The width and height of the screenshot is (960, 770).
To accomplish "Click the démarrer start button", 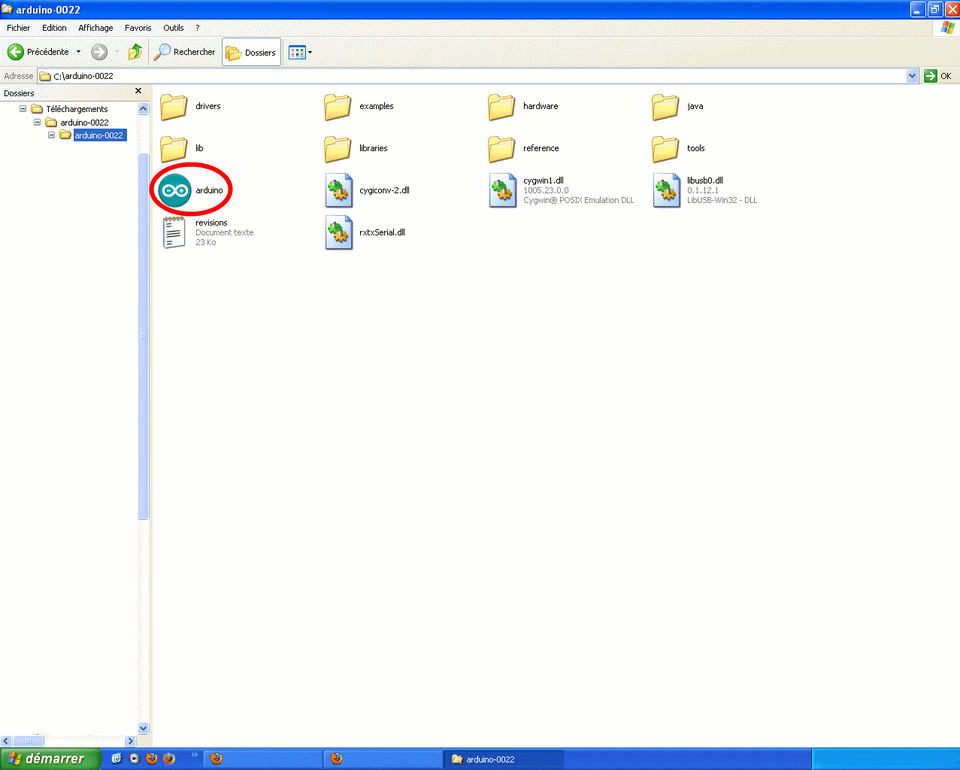I will (x=50, y=759).
